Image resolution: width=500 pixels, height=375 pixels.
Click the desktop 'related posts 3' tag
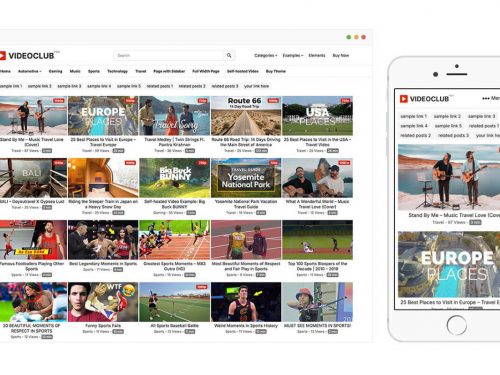[225, 86]
